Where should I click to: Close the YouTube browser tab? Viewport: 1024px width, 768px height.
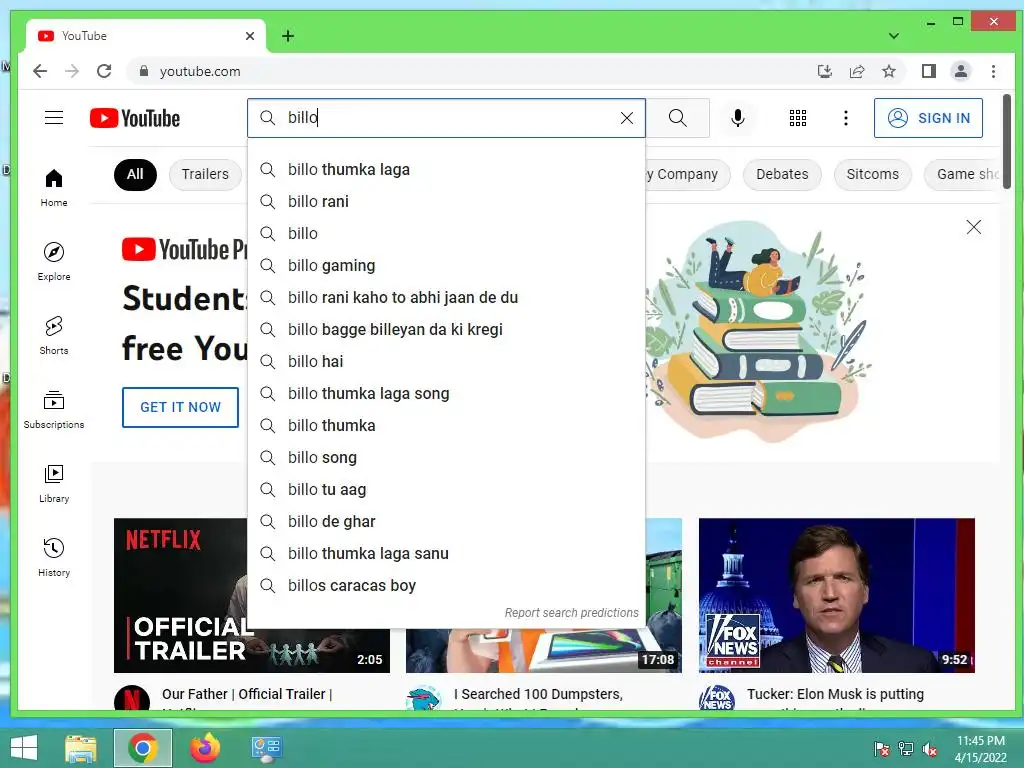click(x=249, y=36)
